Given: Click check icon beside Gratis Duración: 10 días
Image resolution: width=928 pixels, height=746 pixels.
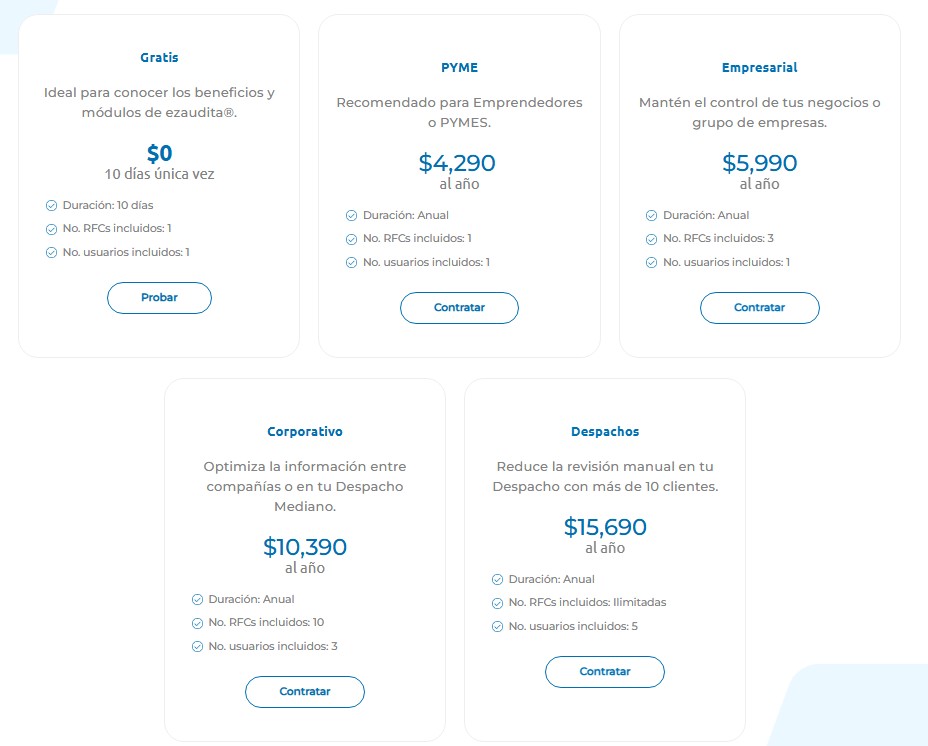Looking at the screenshot, I should (x=51, y=205).
